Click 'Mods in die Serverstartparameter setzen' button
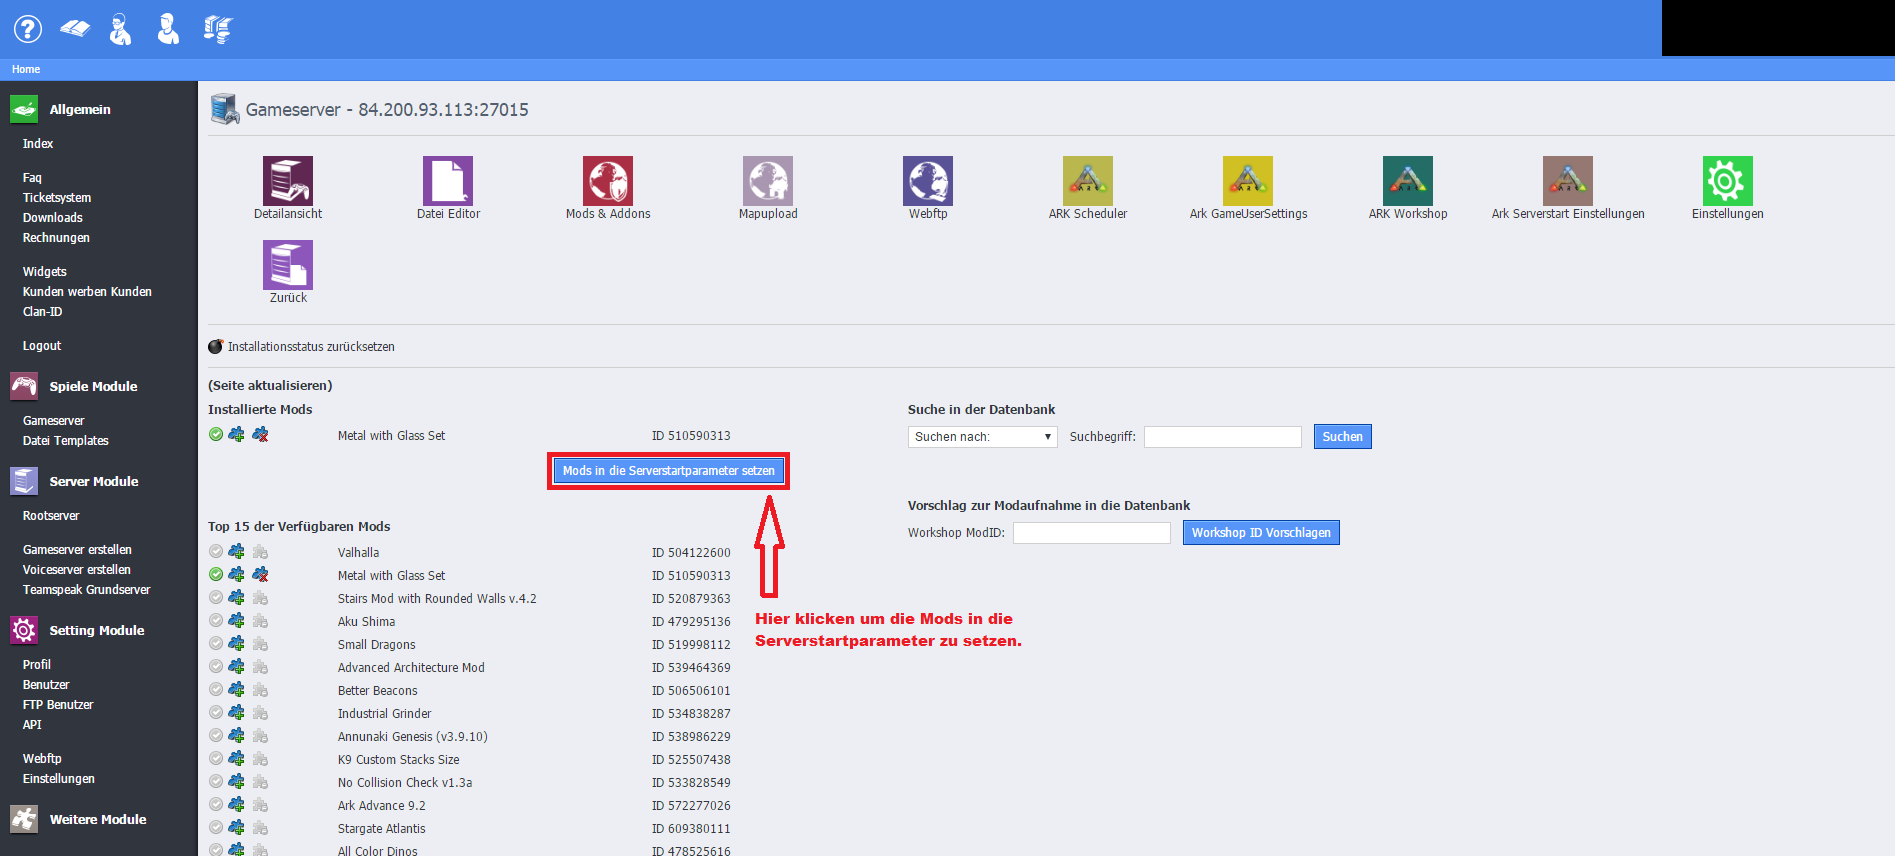1895x856 pixels. [x=668, y=471]
